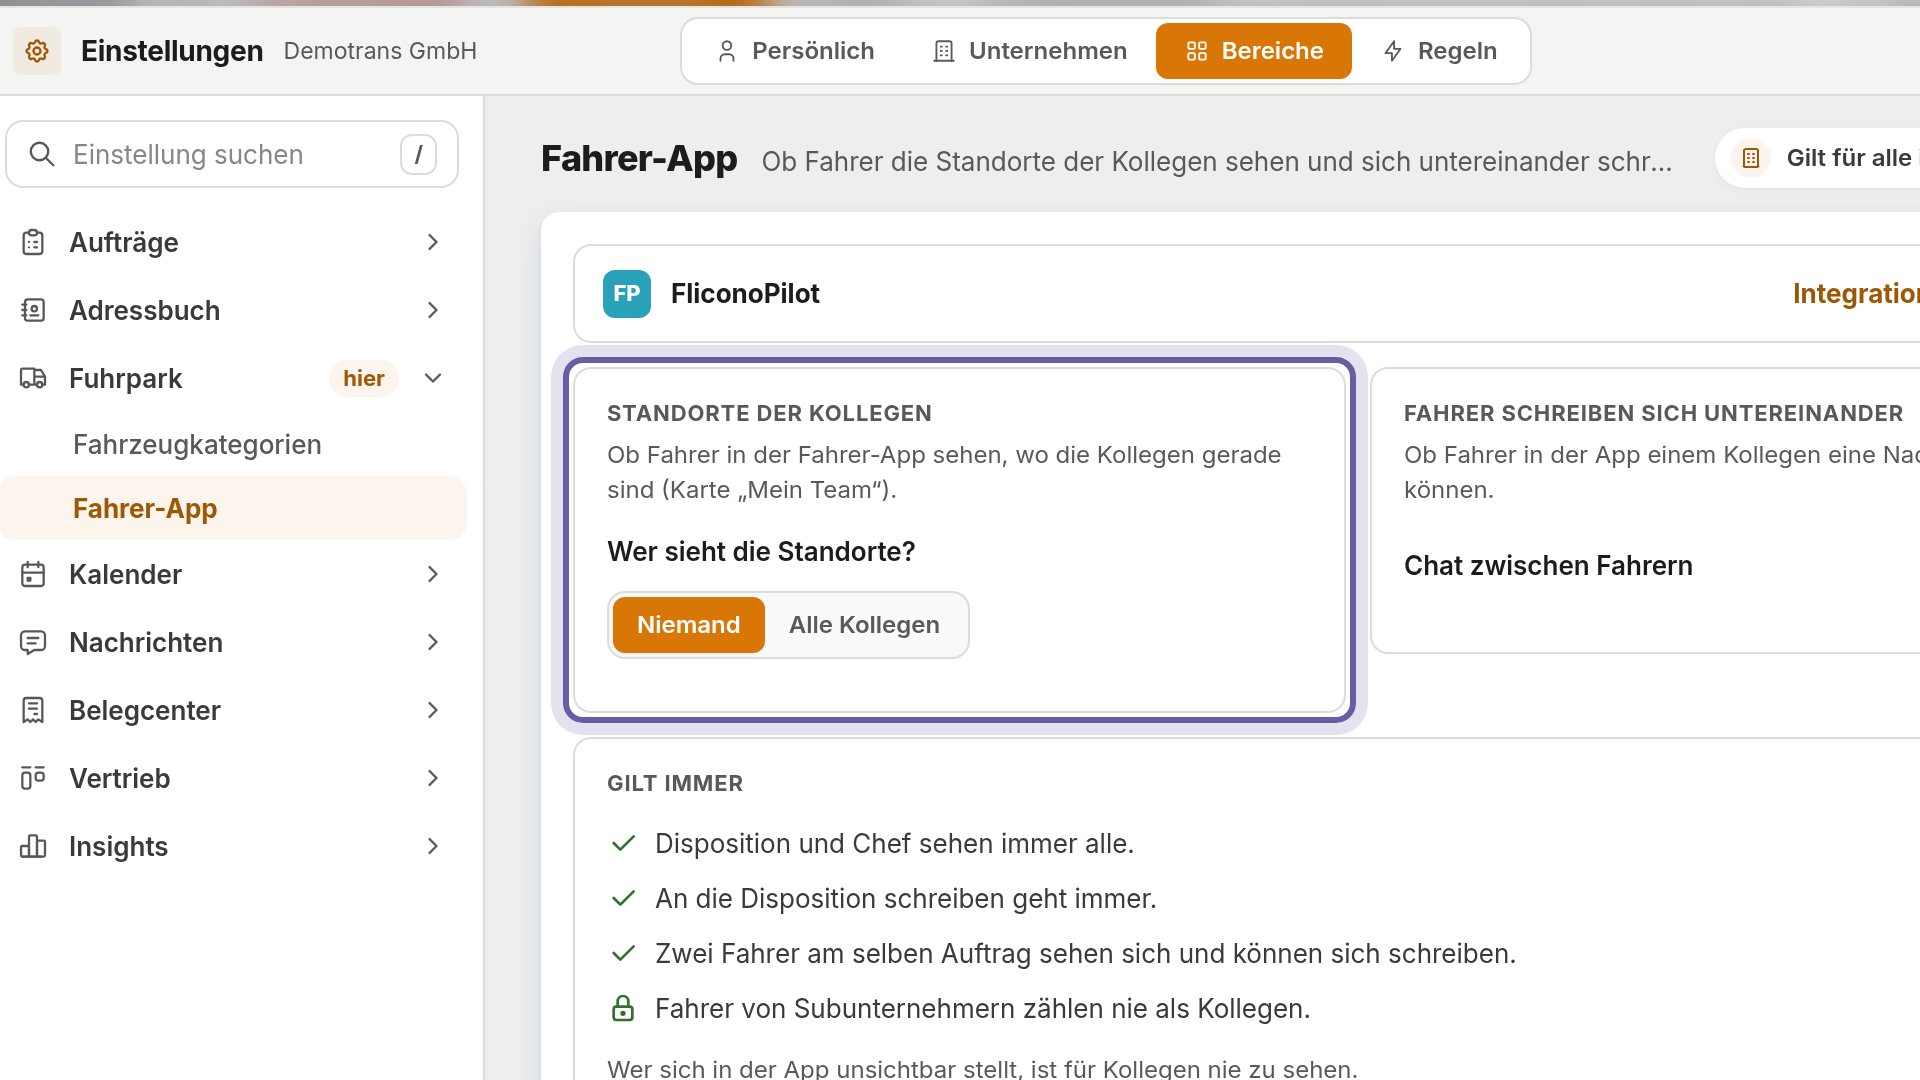This screenshot has height=1080, width=1920.
Task: Open Fahrer-App in the sidebar
Action: point(234,508)
